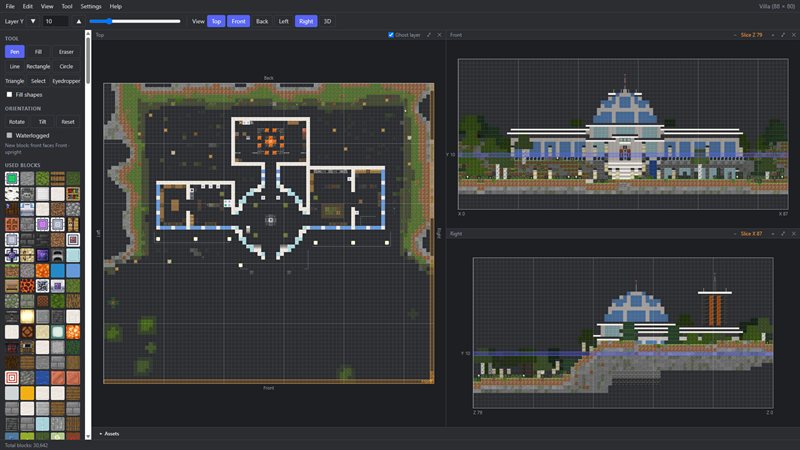Open the View menu
This screenshot has width=800, height=450.
point(47,7)
